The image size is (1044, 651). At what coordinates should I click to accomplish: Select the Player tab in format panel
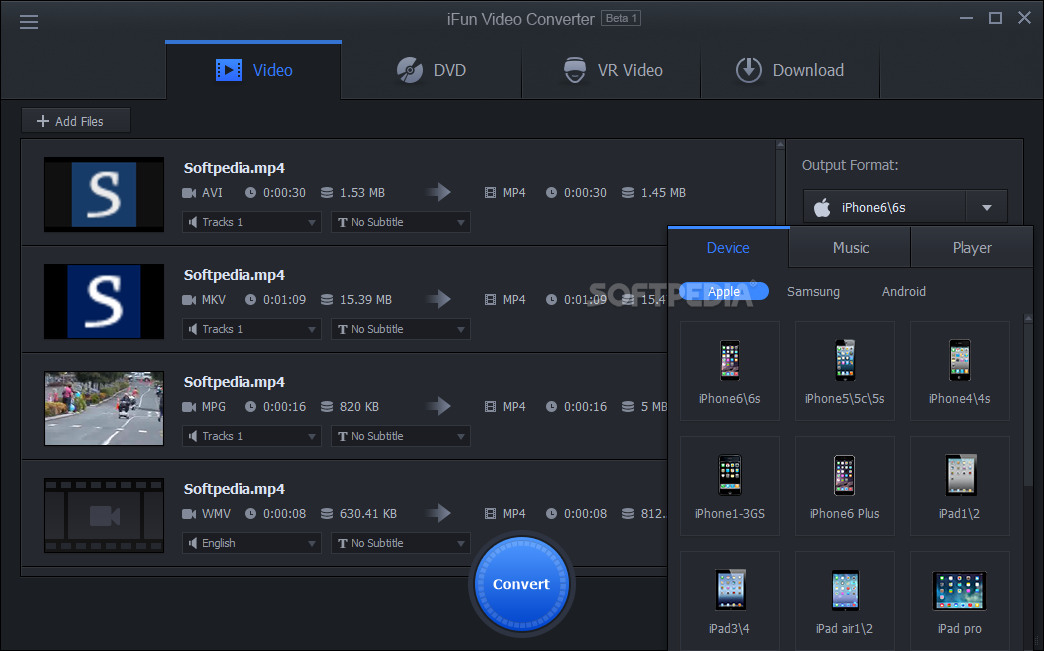click(971, 248)
